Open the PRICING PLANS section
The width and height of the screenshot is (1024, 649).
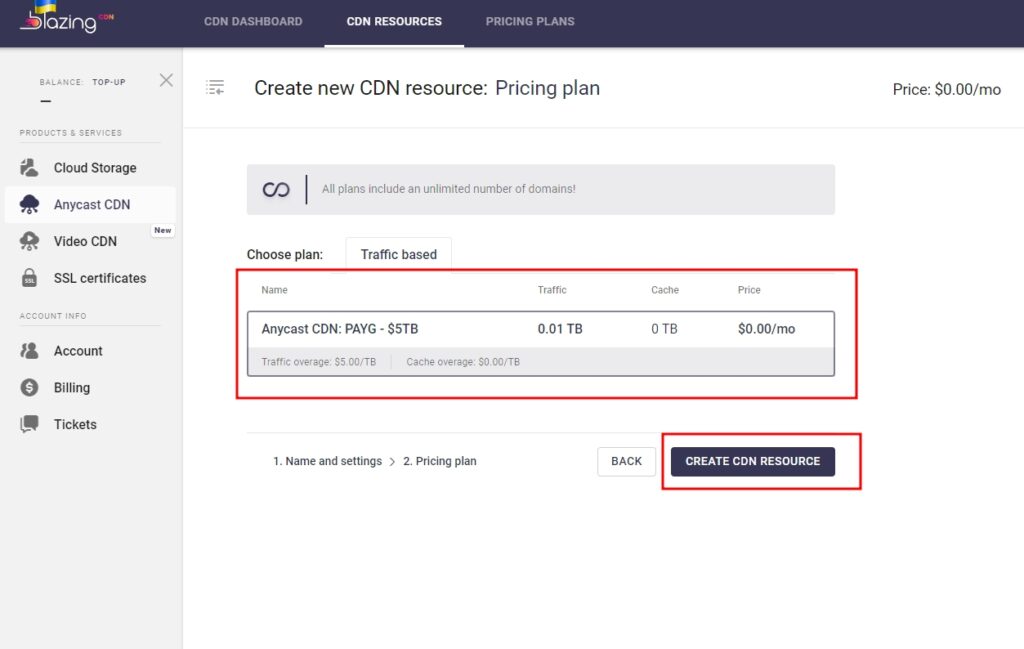[530, 21]
